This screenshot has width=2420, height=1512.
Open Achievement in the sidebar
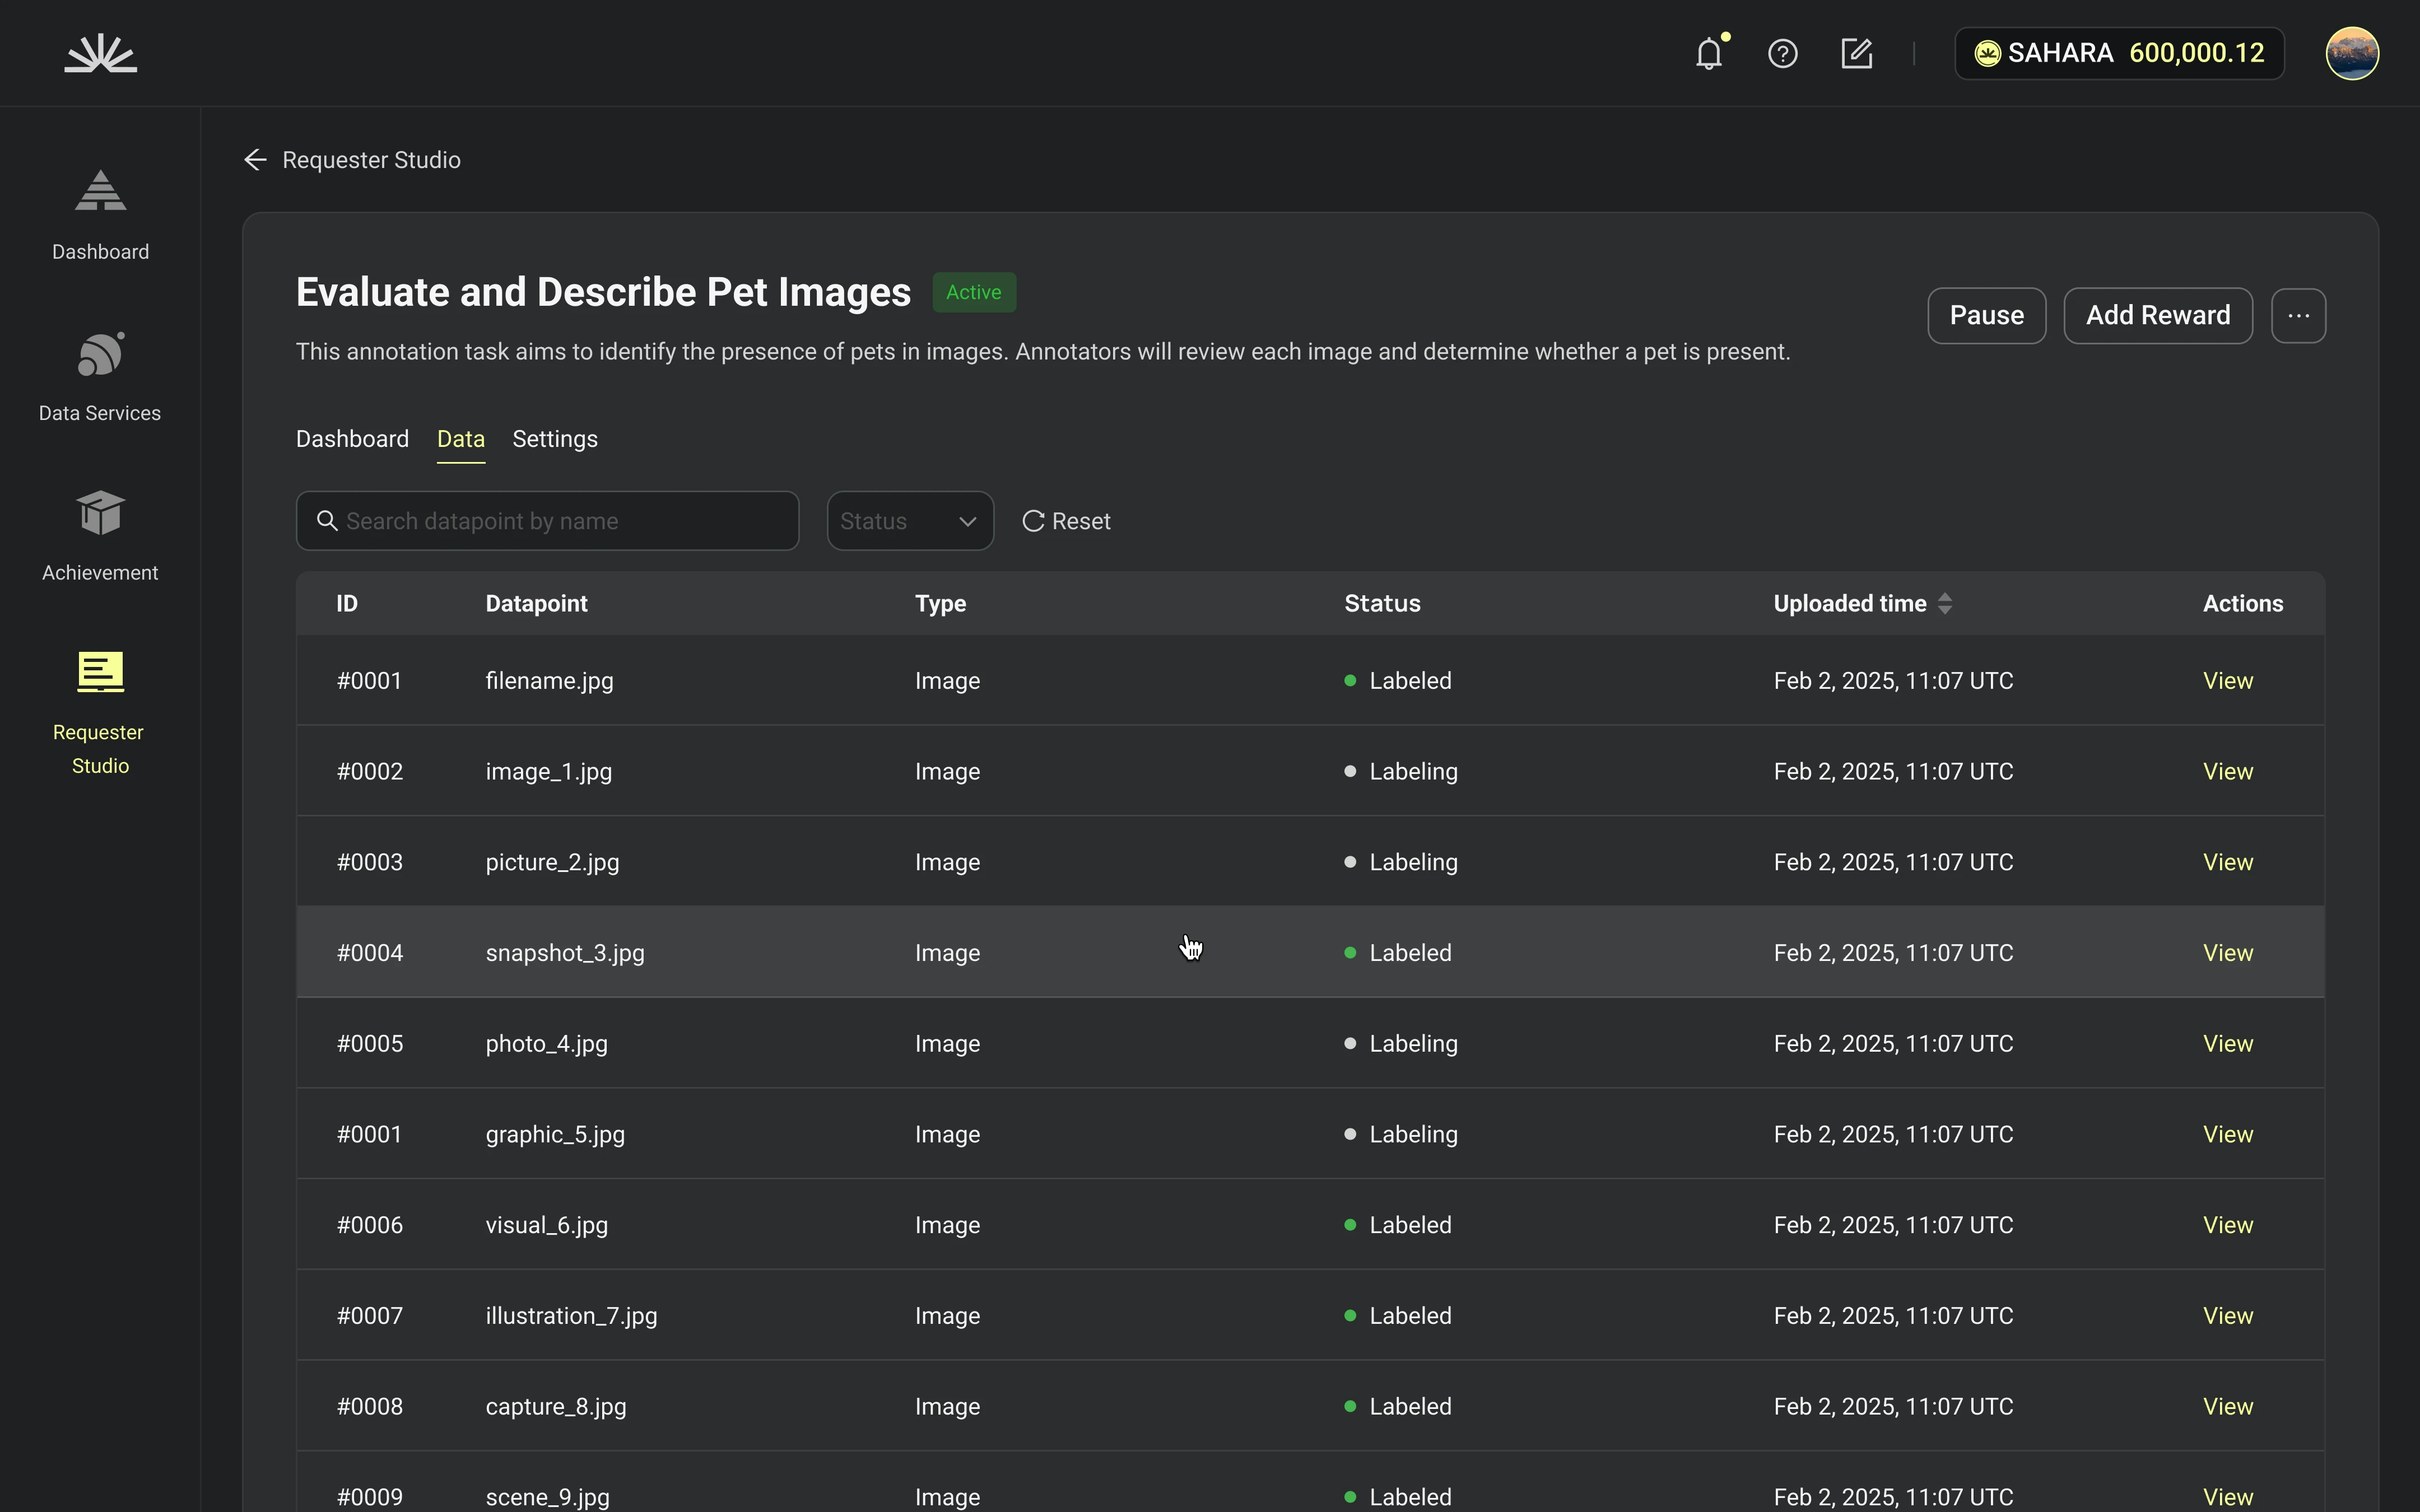(x=100, y=536)
